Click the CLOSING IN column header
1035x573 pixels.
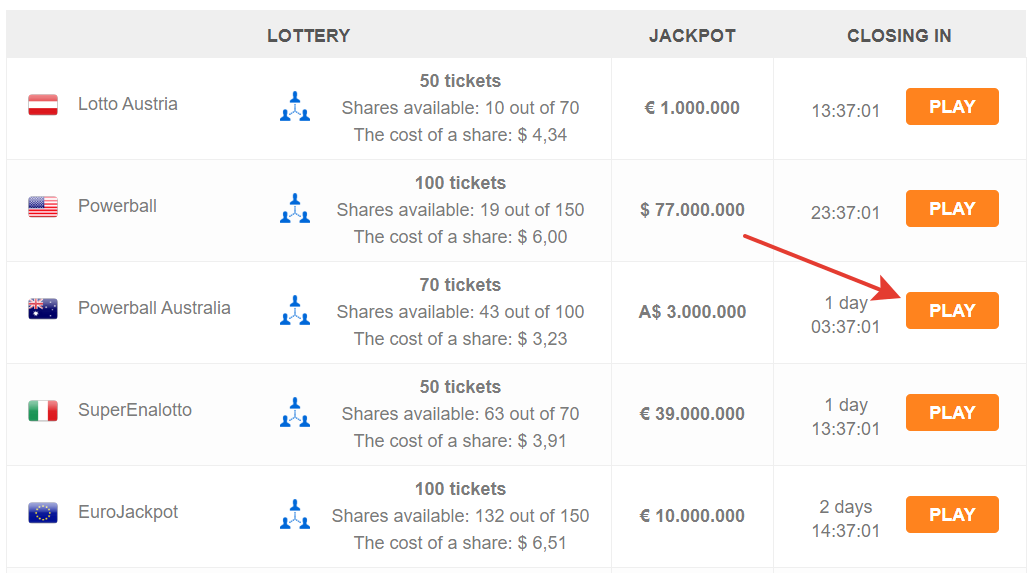pos(899,36)
